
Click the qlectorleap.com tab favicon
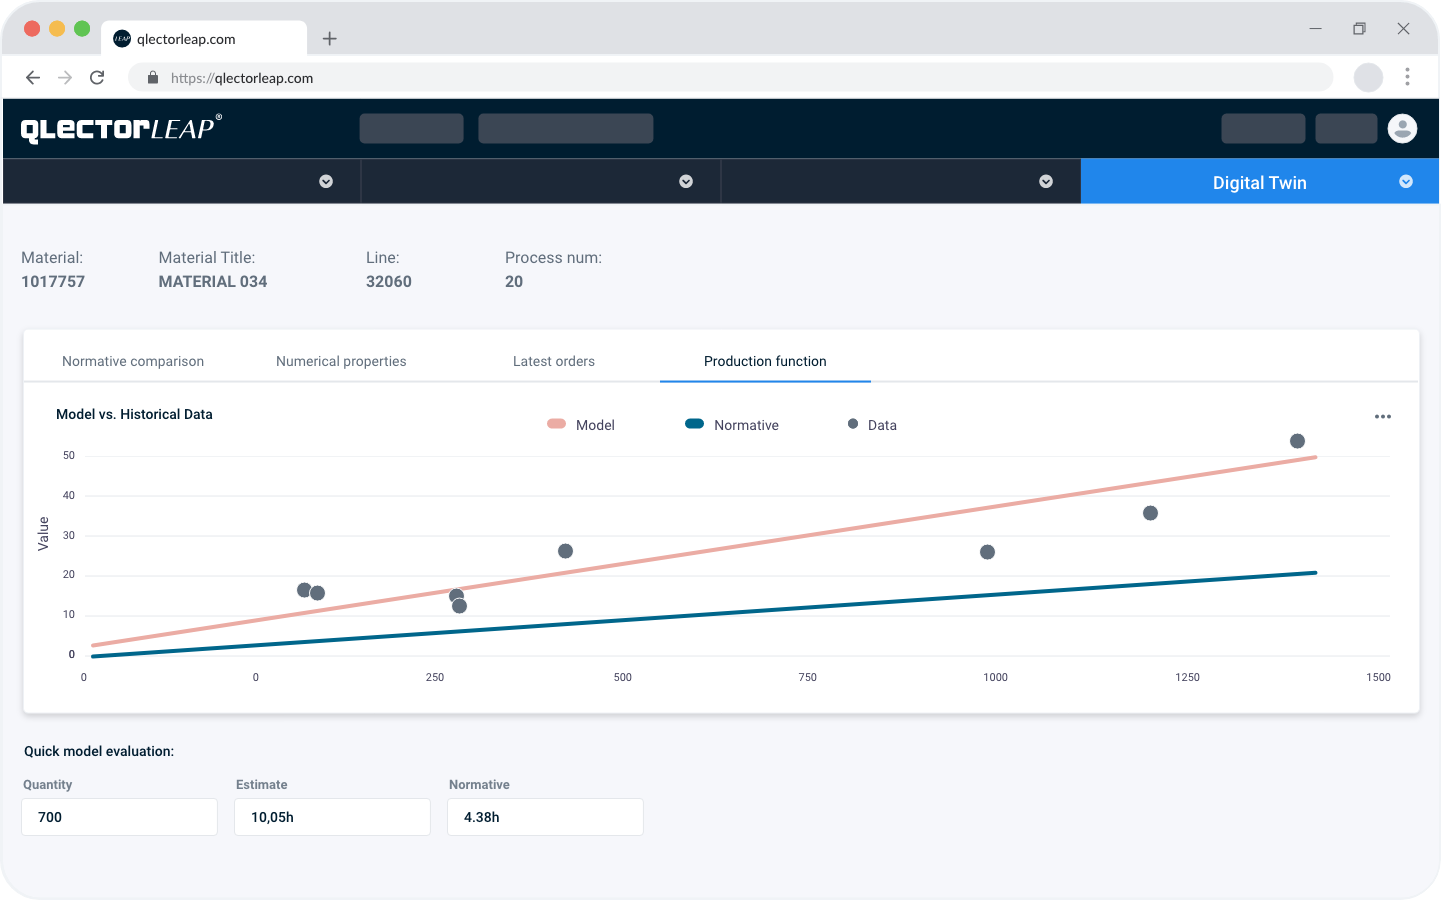(122, 39)
